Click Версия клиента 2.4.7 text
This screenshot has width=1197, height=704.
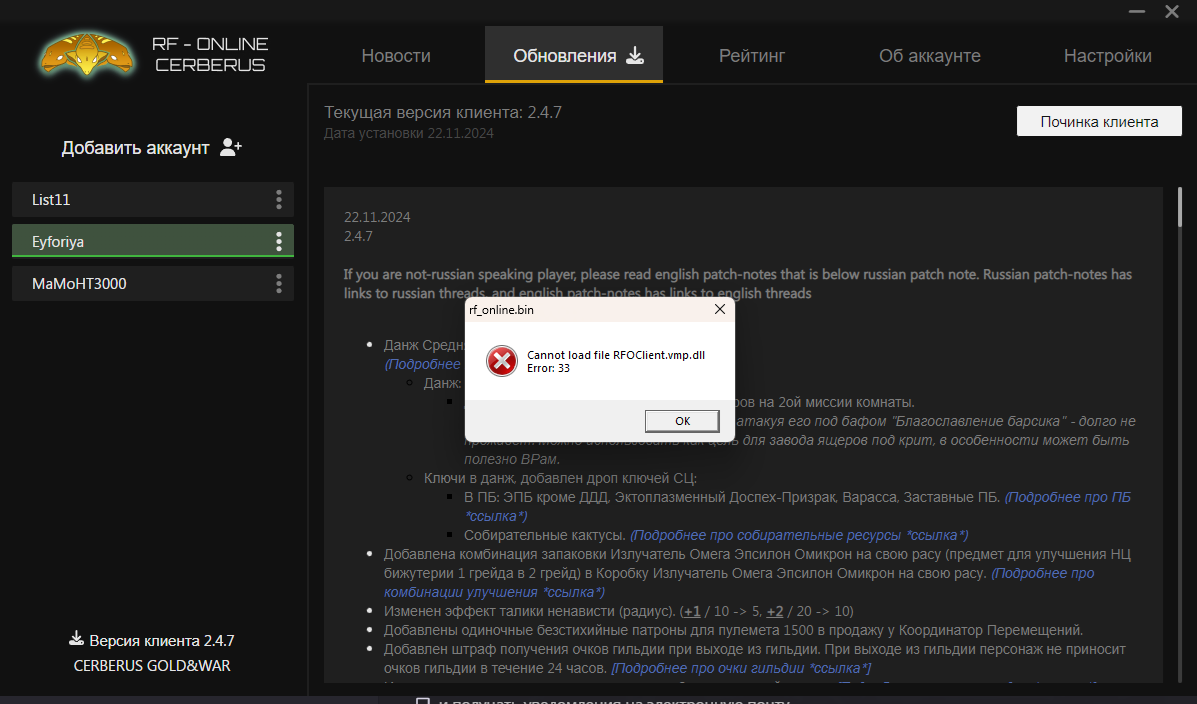click(x=161, y=641)
